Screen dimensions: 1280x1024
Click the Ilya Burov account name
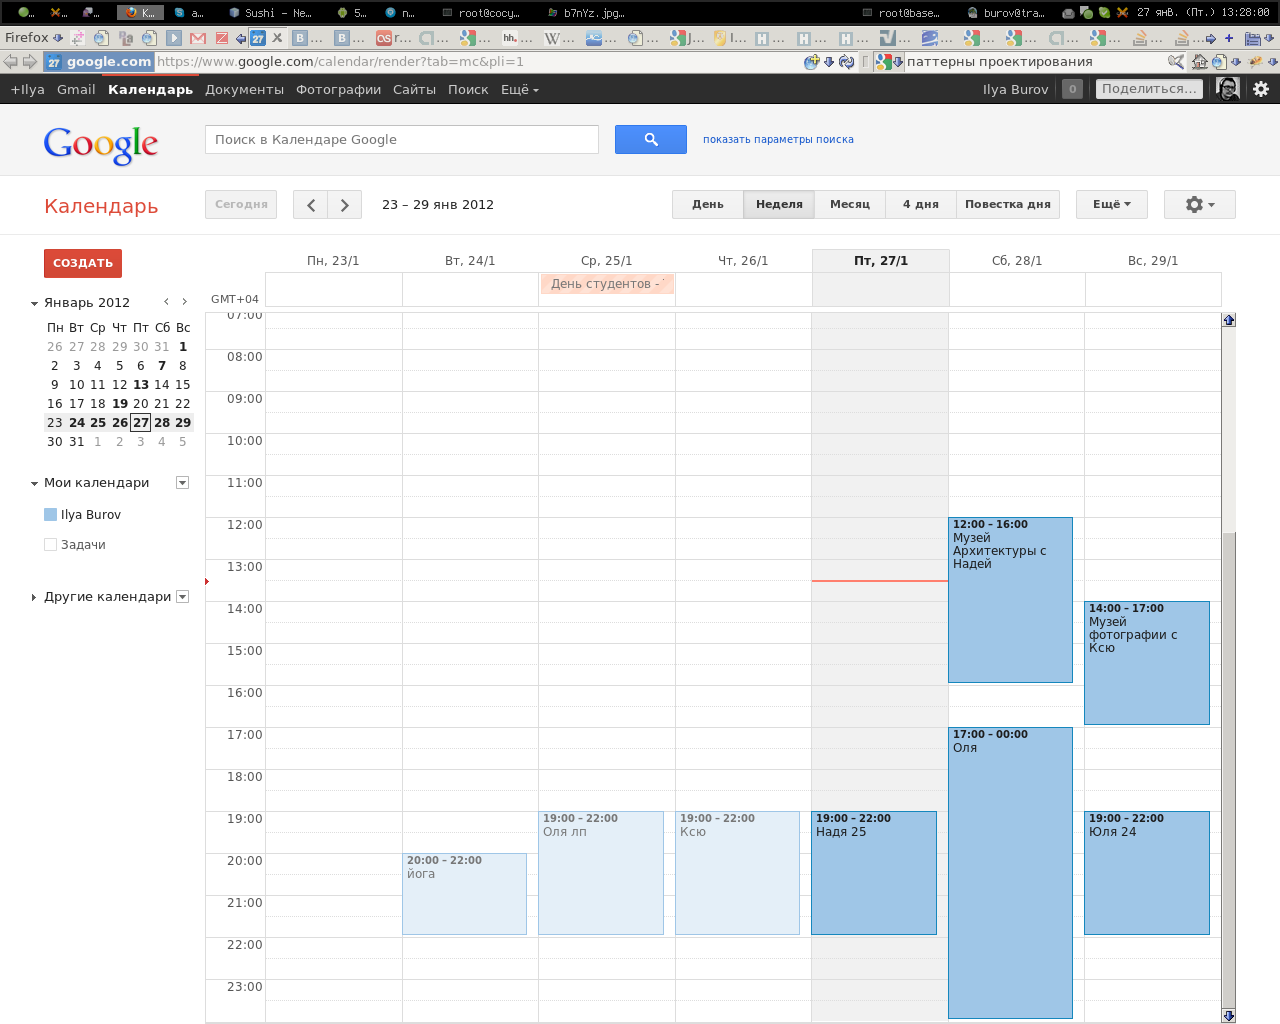(x=1015, y=89)
